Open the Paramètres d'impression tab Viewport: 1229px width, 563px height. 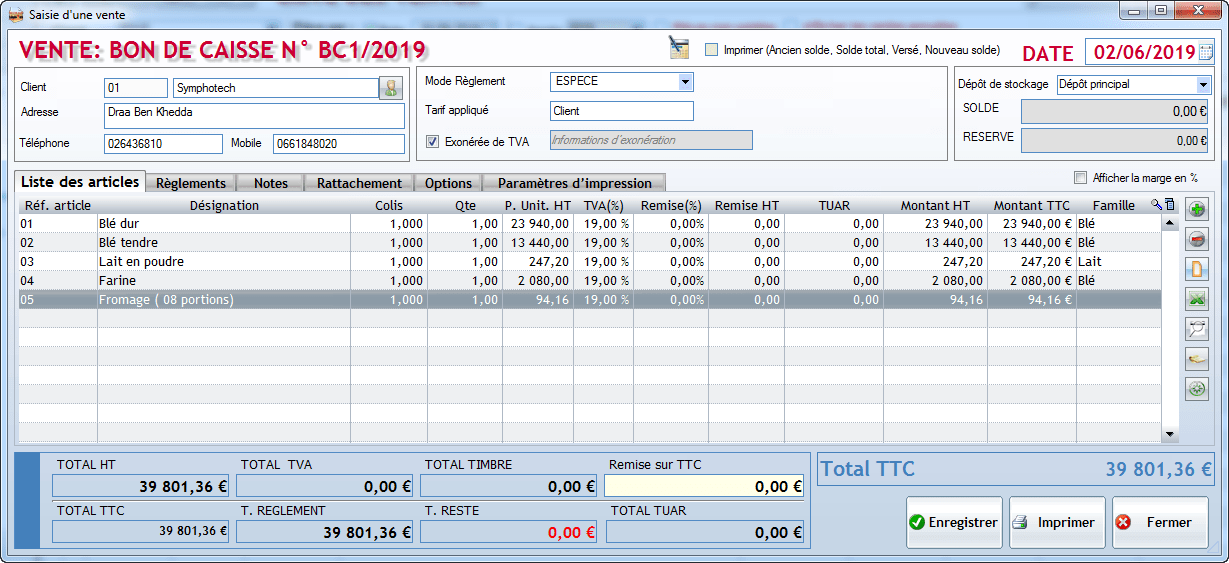[x=574, y=183]
